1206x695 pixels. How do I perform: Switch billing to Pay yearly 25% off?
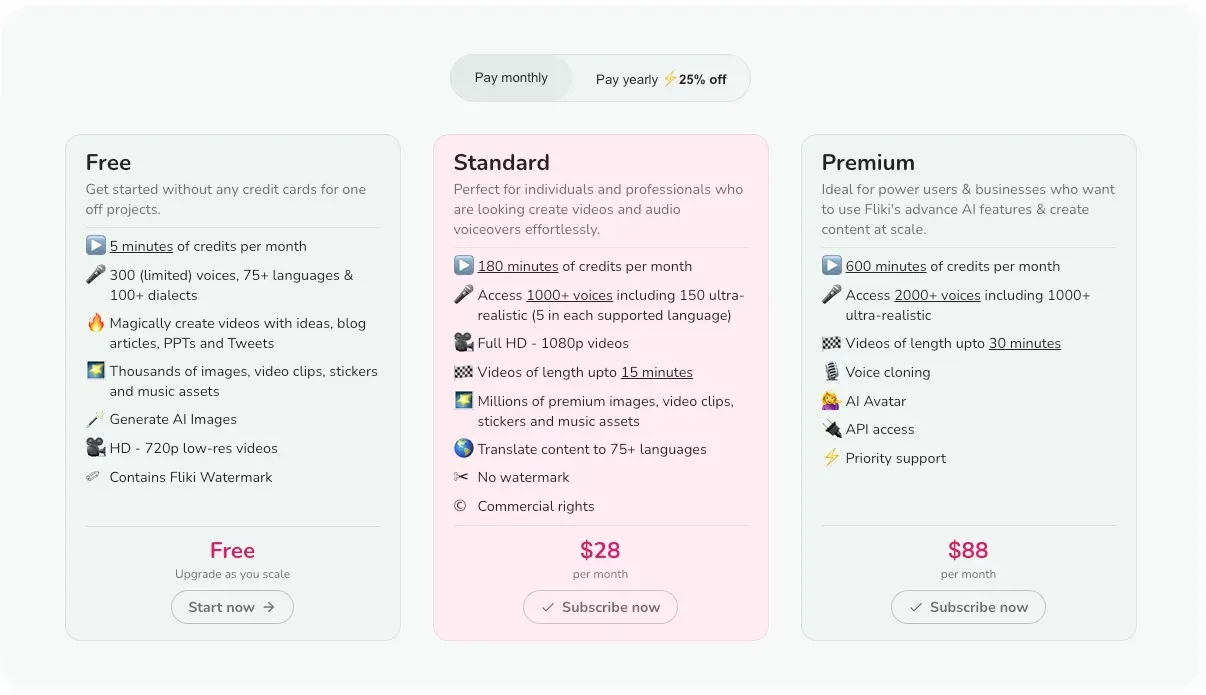pos(661,79)
